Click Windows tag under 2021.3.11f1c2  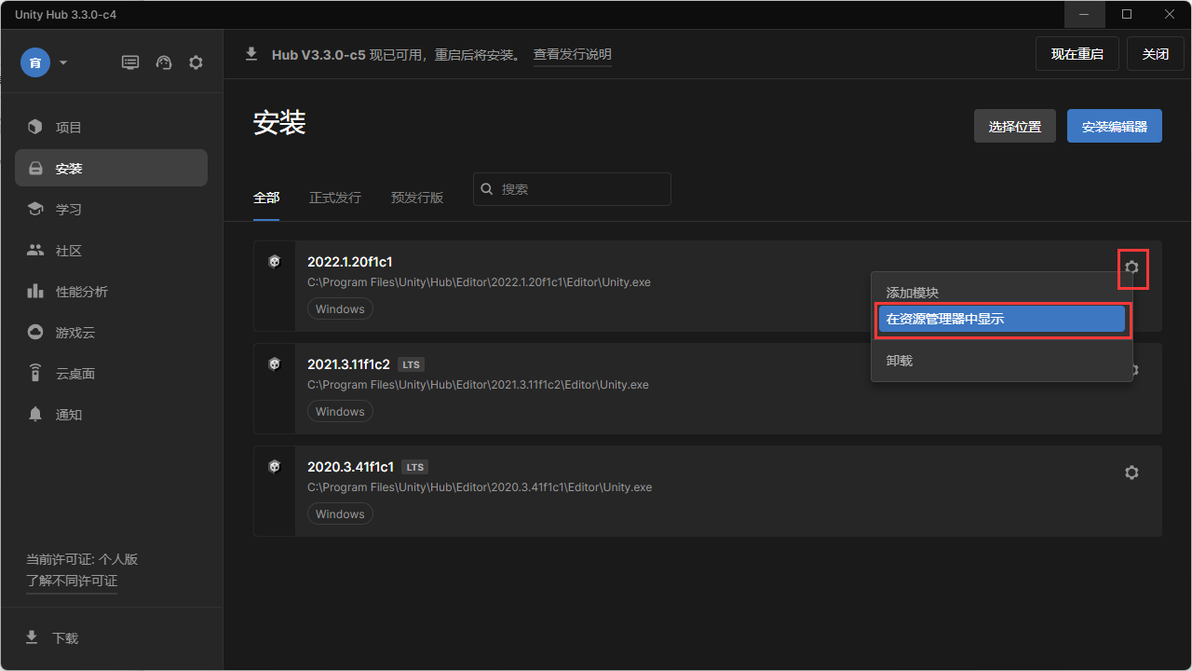point(340,412)
